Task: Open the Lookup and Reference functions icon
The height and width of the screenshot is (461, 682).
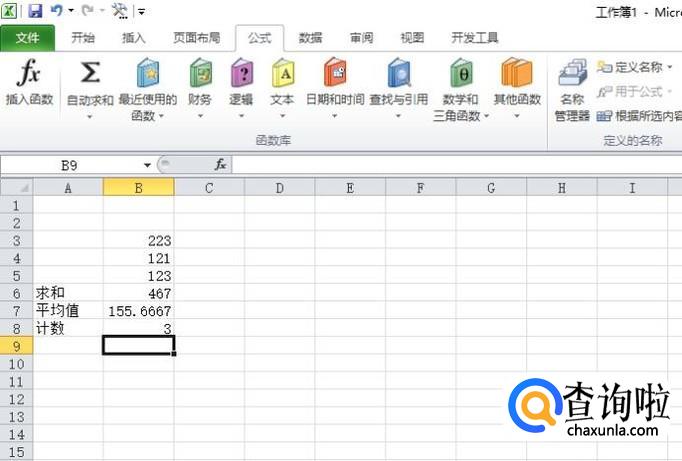Action: point(399,73)
